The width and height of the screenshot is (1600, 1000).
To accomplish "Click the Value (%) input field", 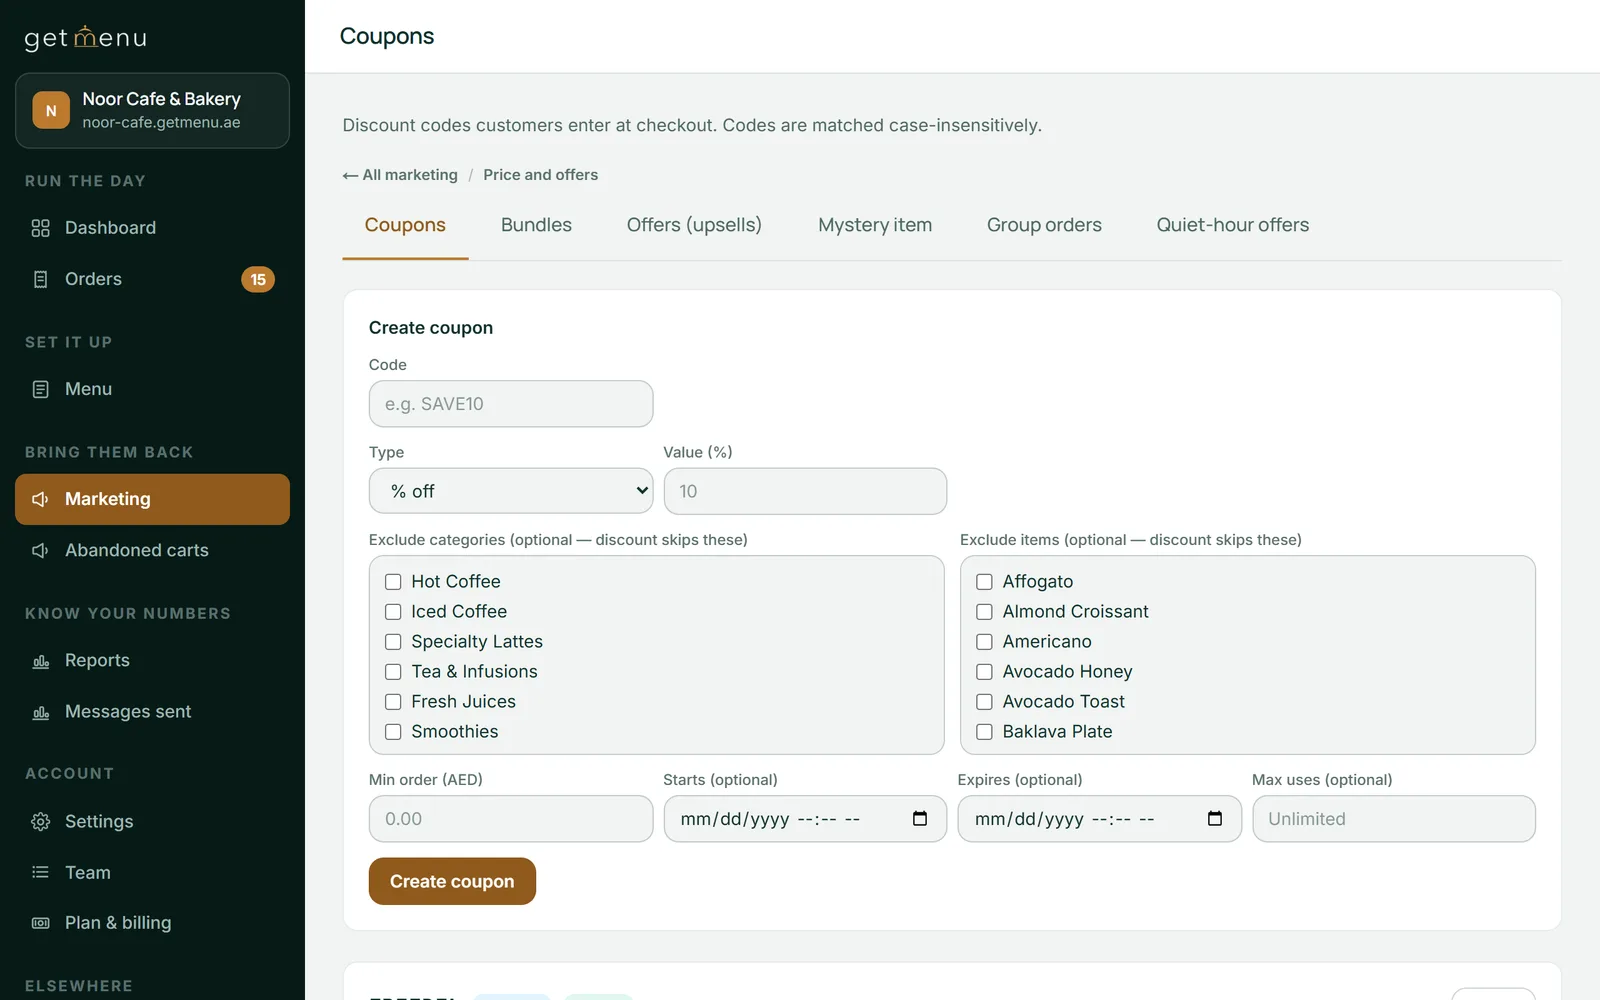I will 805,491.
